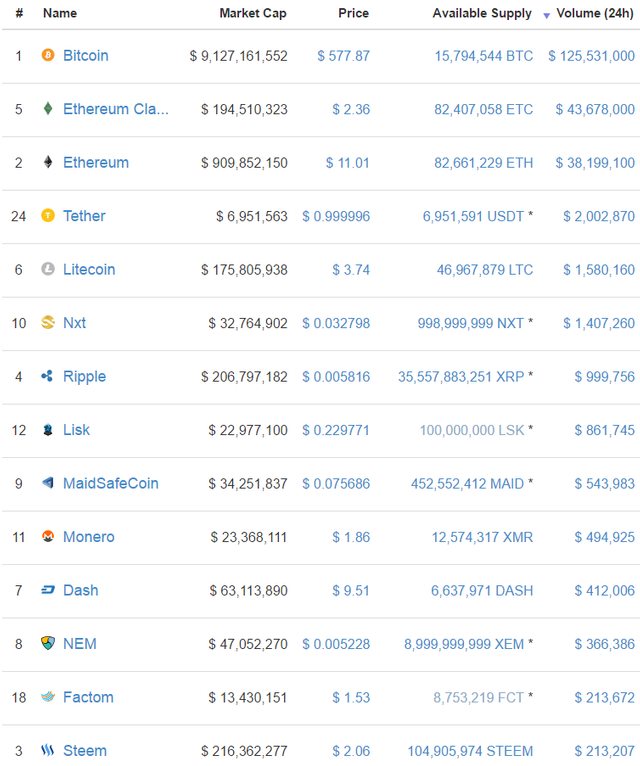Viewport: 640px width, 766px height.
Task: Sort by the Available Supply column header
Action: click(482, 13)
